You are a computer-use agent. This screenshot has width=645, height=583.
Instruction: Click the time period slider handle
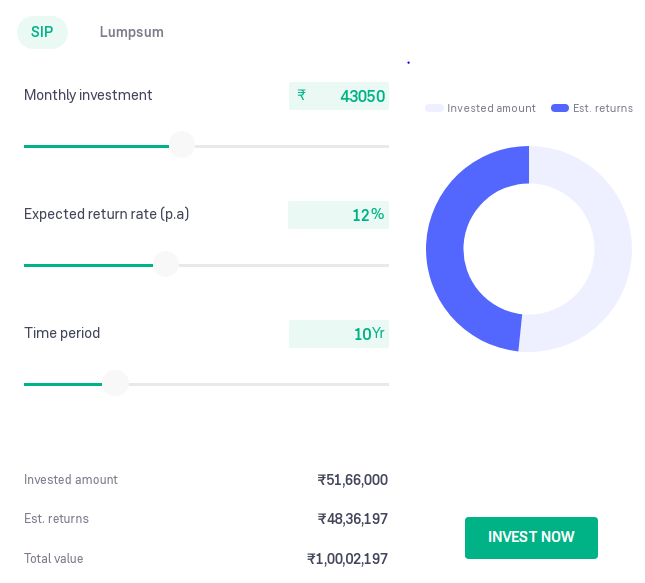click(x=116, y=384)
